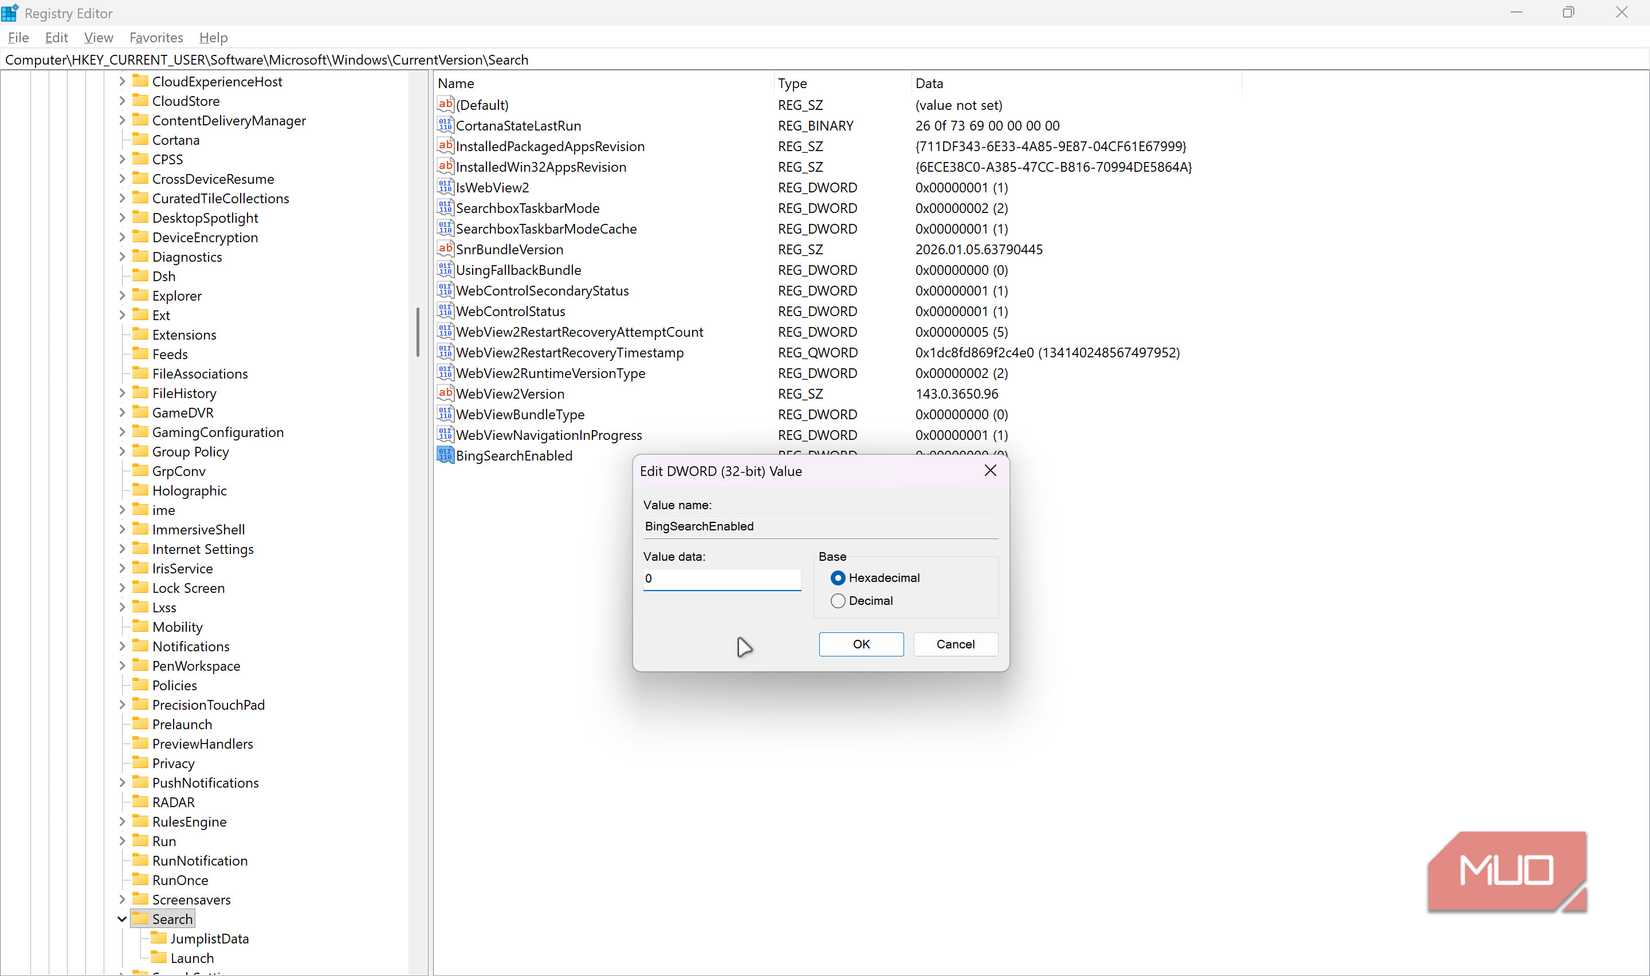Close the Edit DWORD dialog with X
The height and width of the screenshot is (976, 1650).
click(x=990, y=471)
